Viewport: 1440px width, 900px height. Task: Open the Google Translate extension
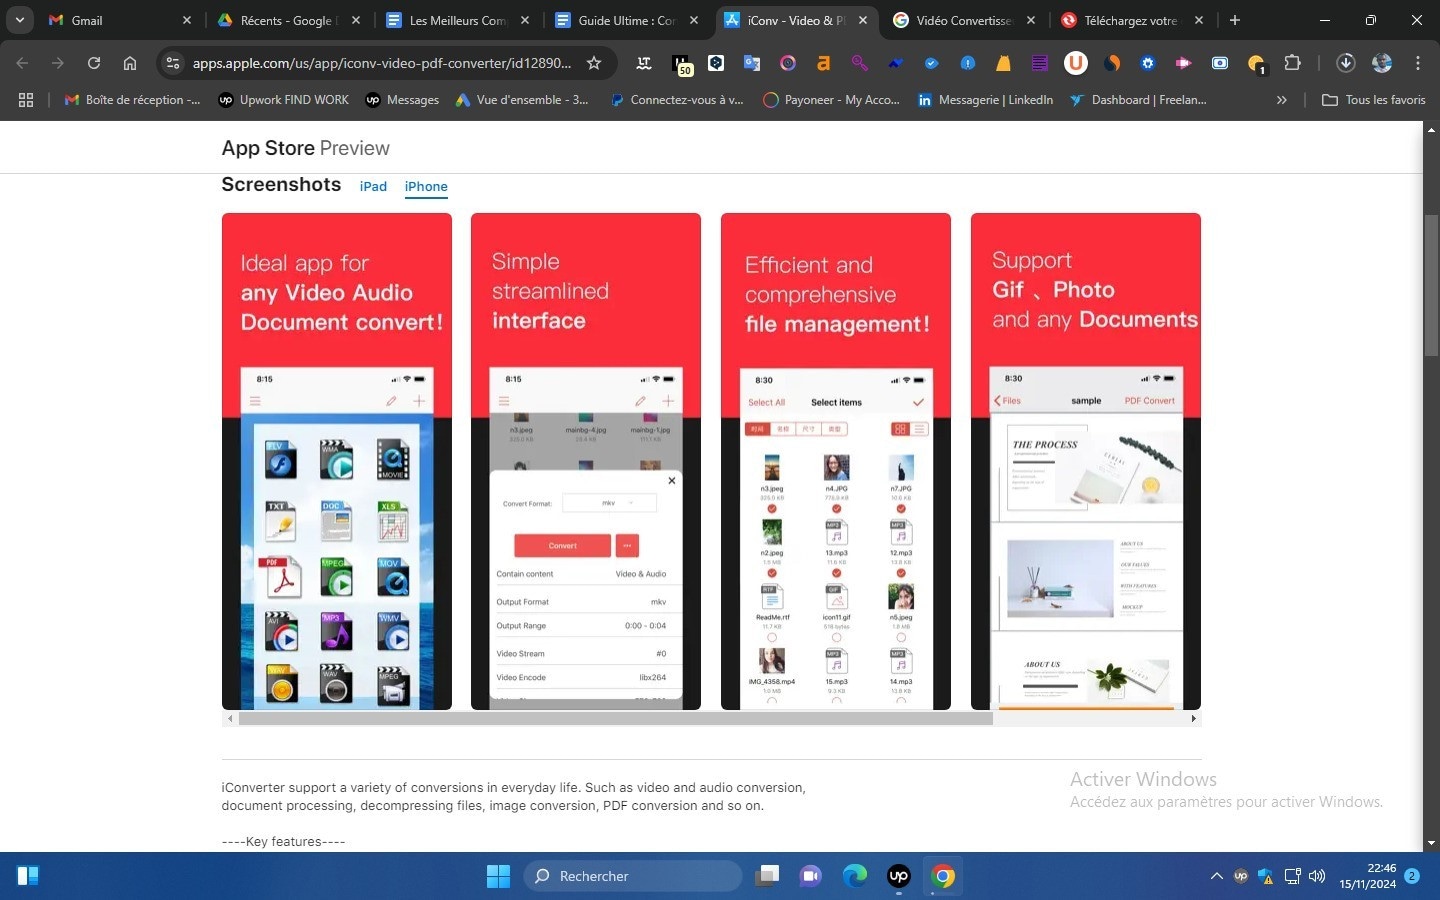coord(752,63)
